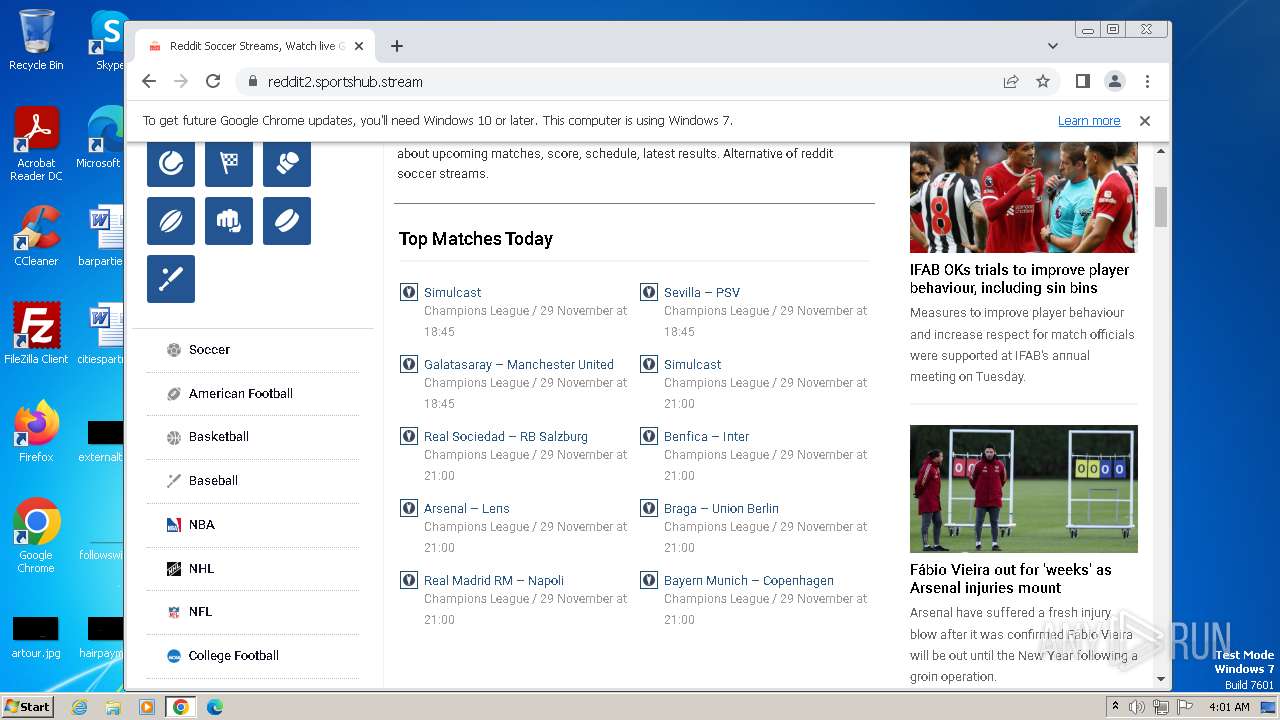Bookmark this page with the star icon

tap(1043, 82)
